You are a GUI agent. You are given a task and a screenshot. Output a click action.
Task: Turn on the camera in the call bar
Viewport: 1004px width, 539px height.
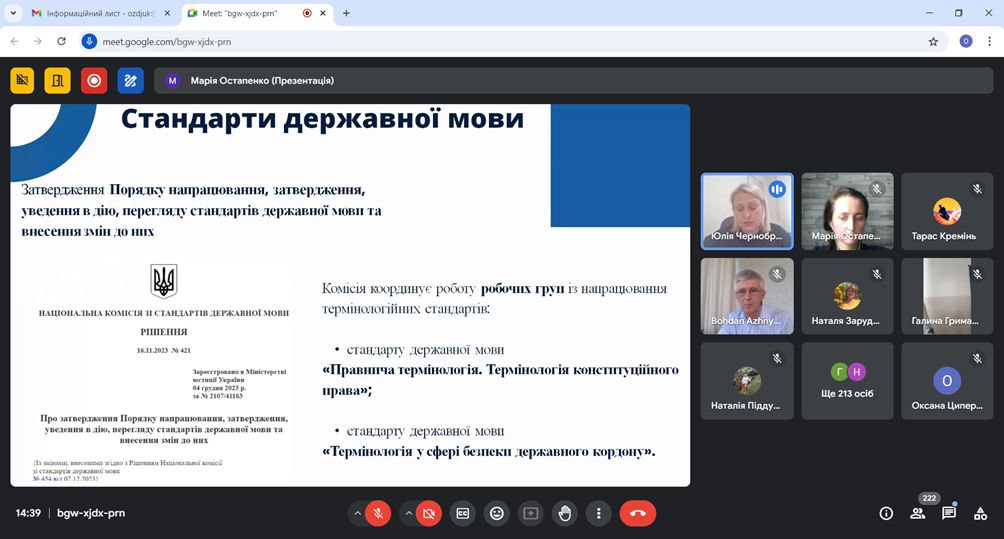coord(429,513)
